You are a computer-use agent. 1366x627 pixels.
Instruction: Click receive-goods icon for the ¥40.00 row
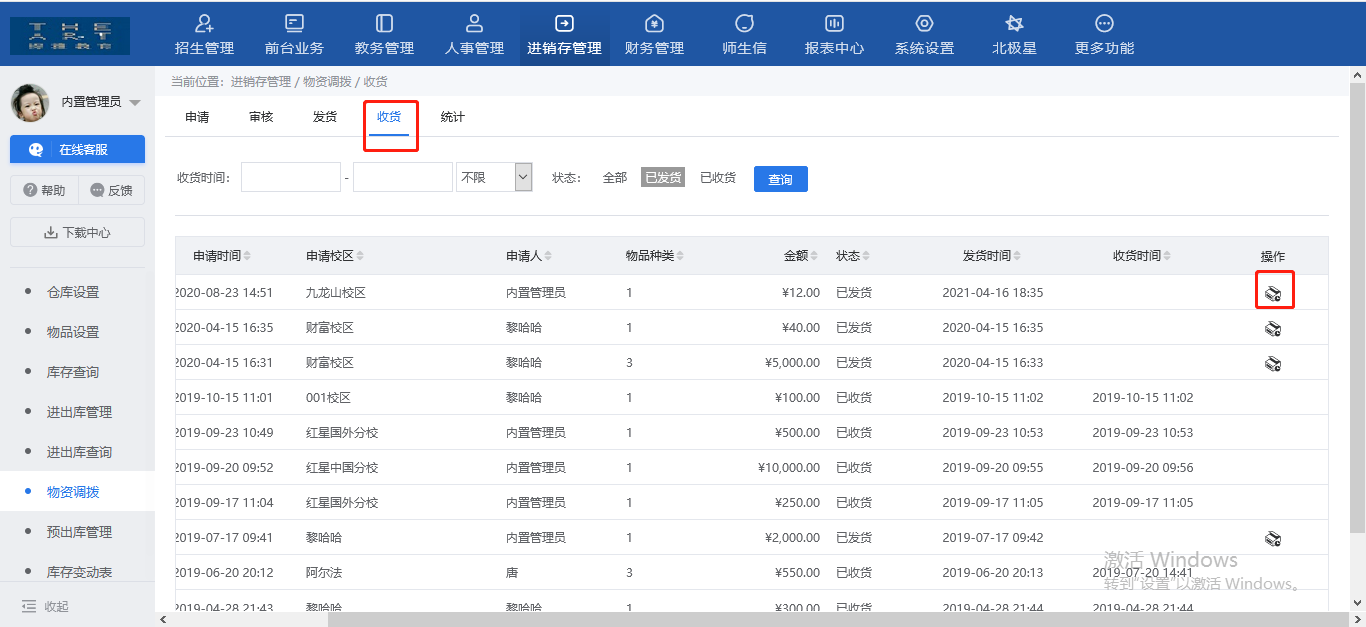pyautogui.click(x=1273, y=328)
